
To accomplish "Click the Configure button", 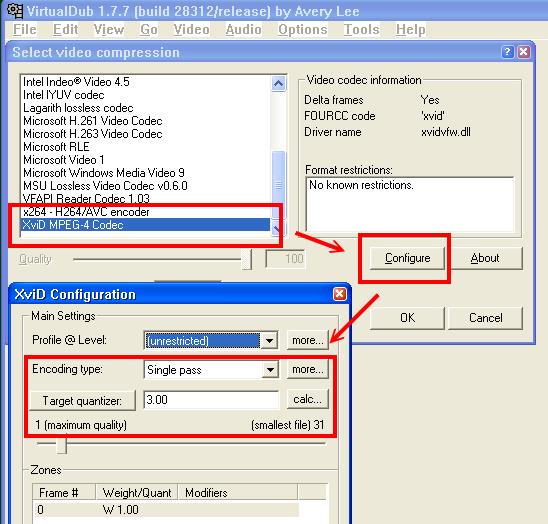I will coord(407,258).
